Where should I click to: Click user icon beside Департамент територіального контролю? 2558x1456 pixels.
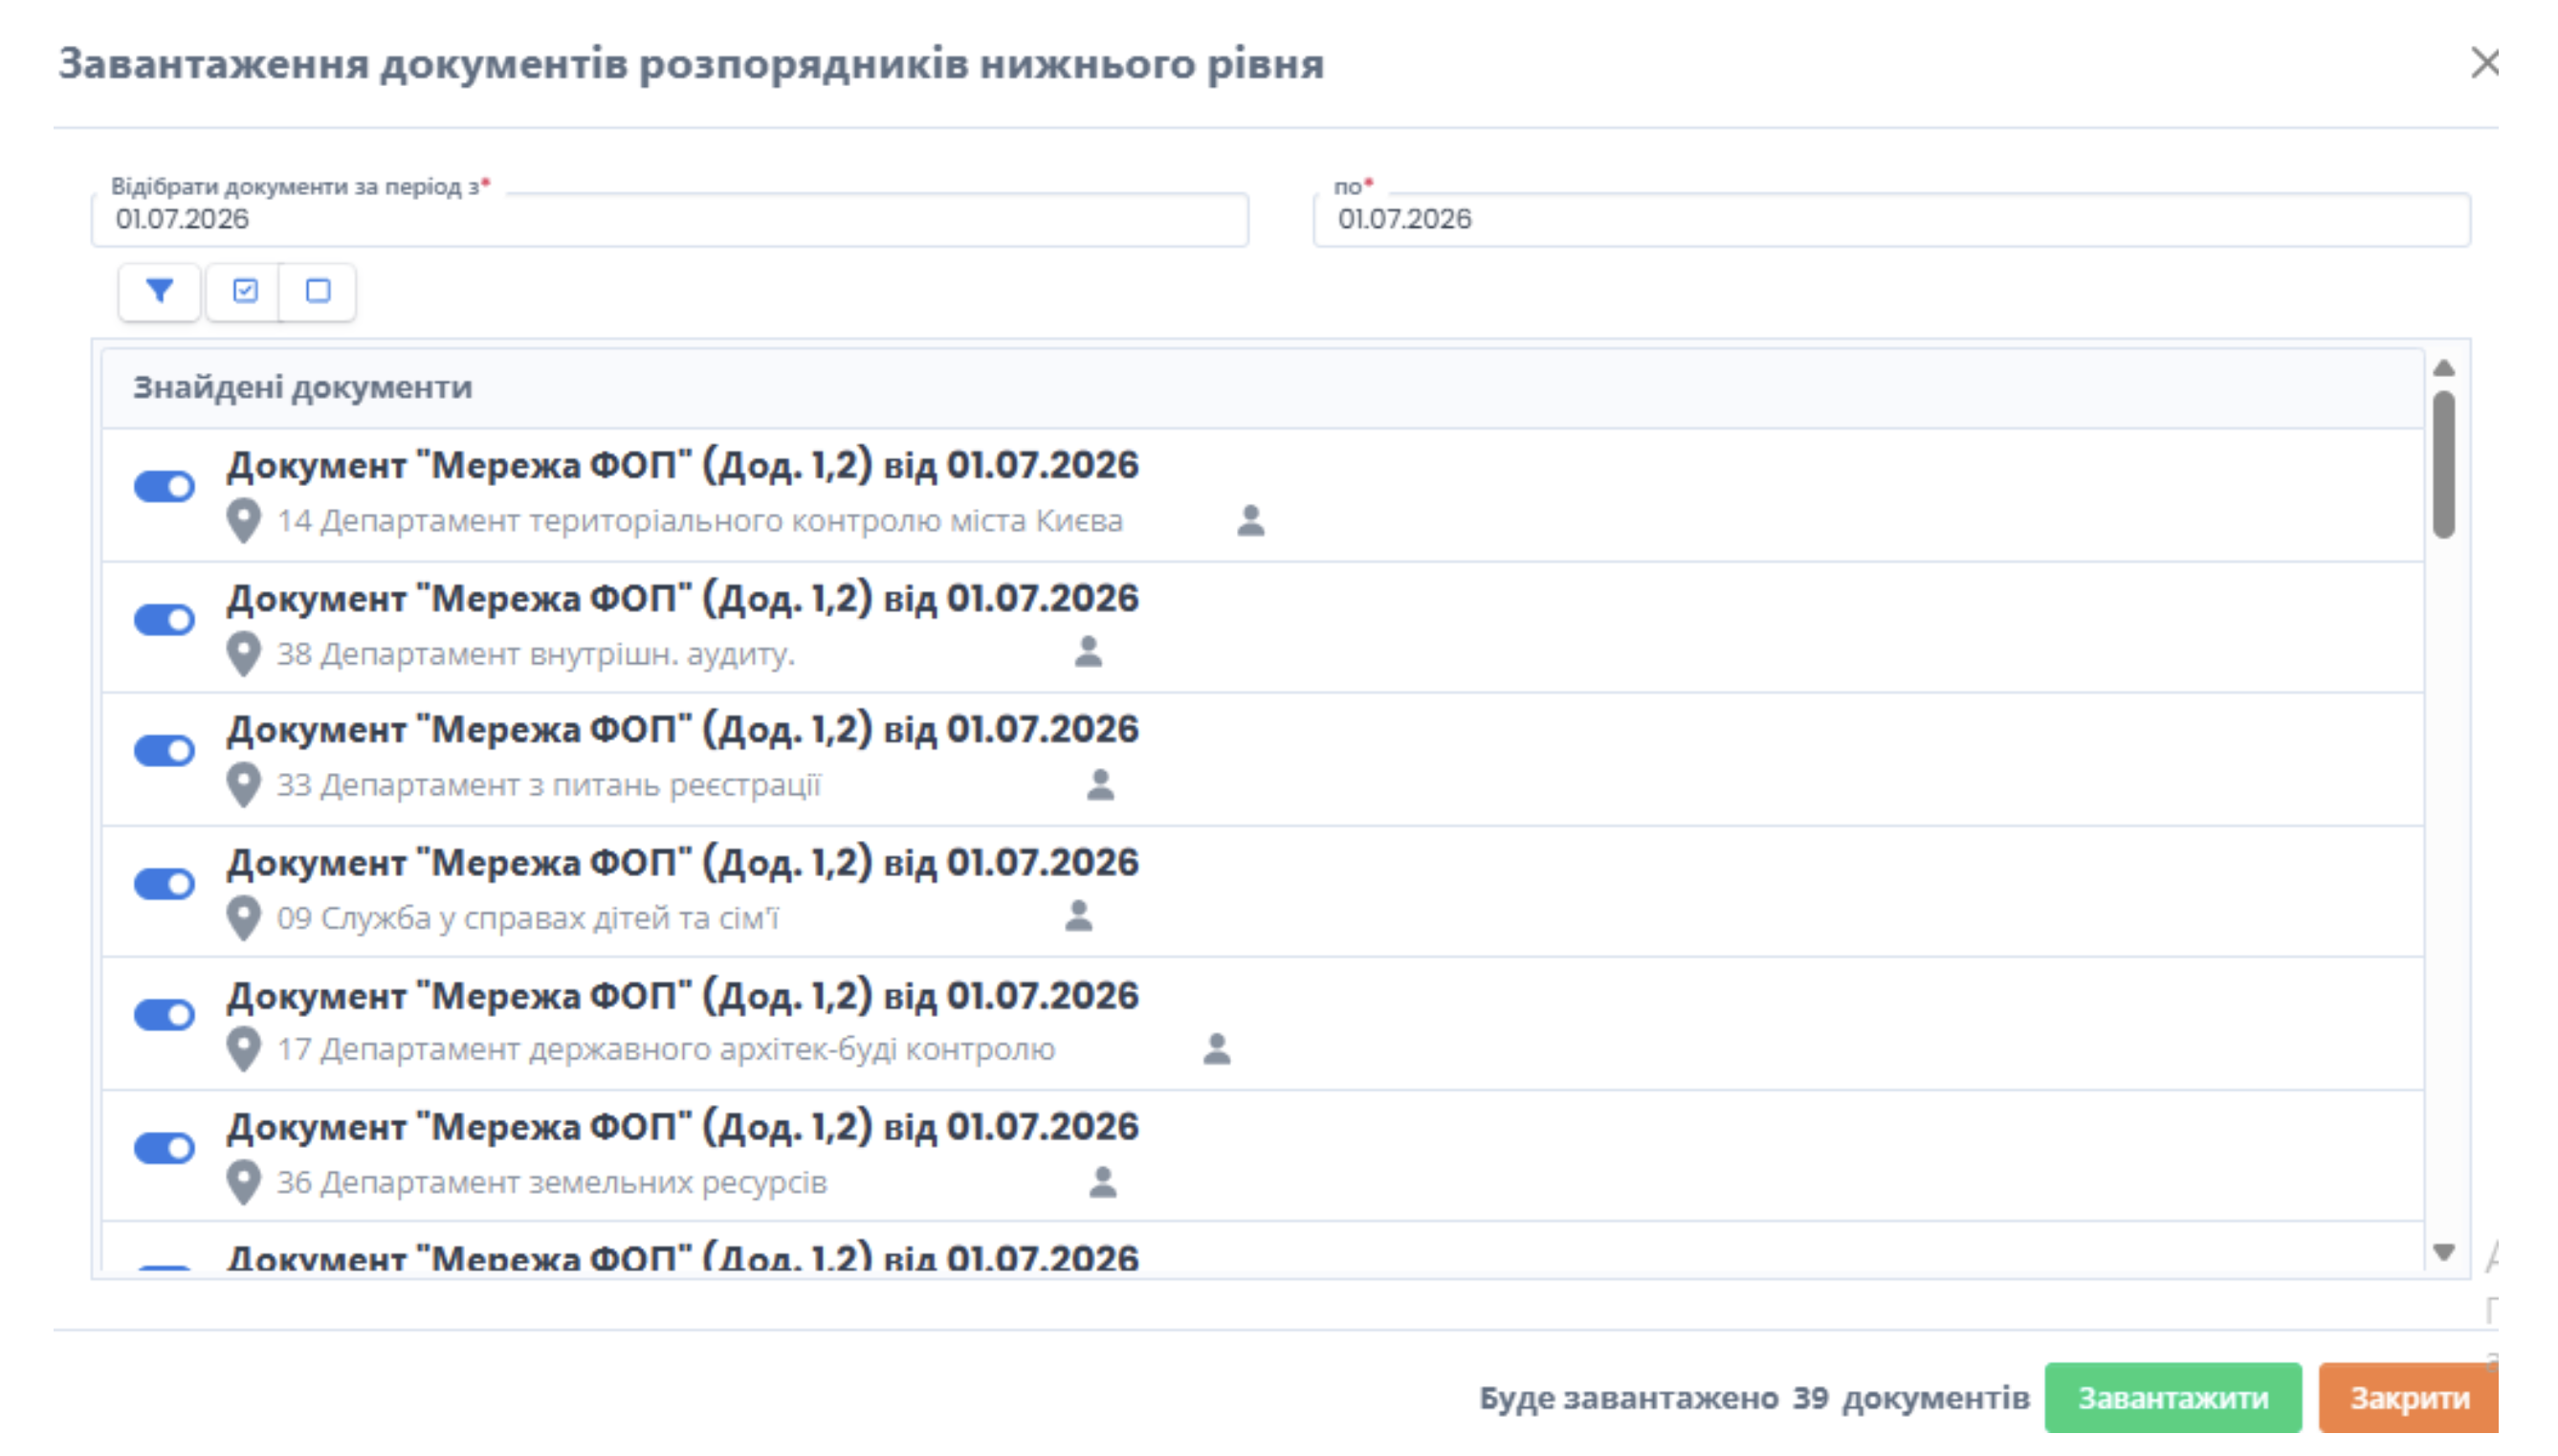(x=1250, y=521)
